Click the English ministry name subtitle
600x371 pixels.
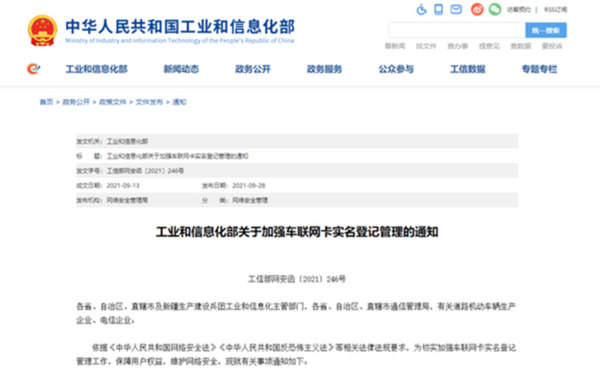pyautogui.click(x=179, y=41)
